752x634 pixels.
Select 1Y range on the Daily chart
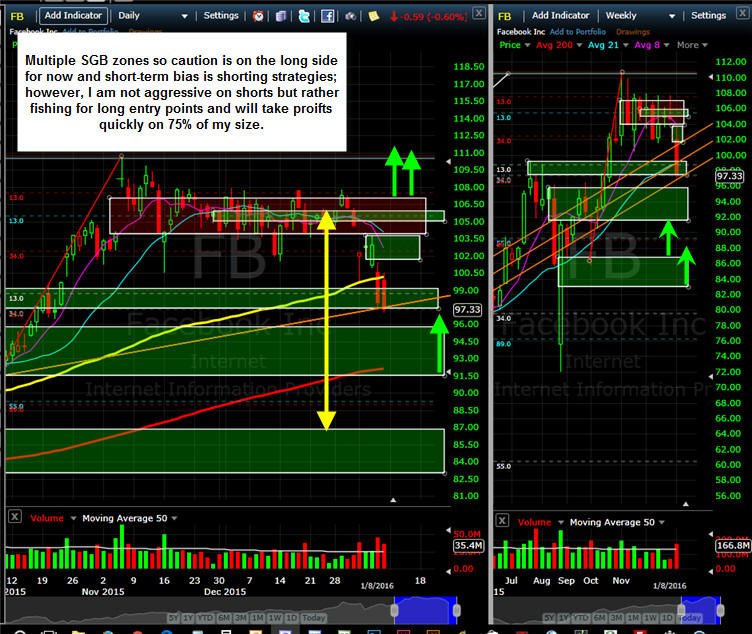click(x=188, y=618)
